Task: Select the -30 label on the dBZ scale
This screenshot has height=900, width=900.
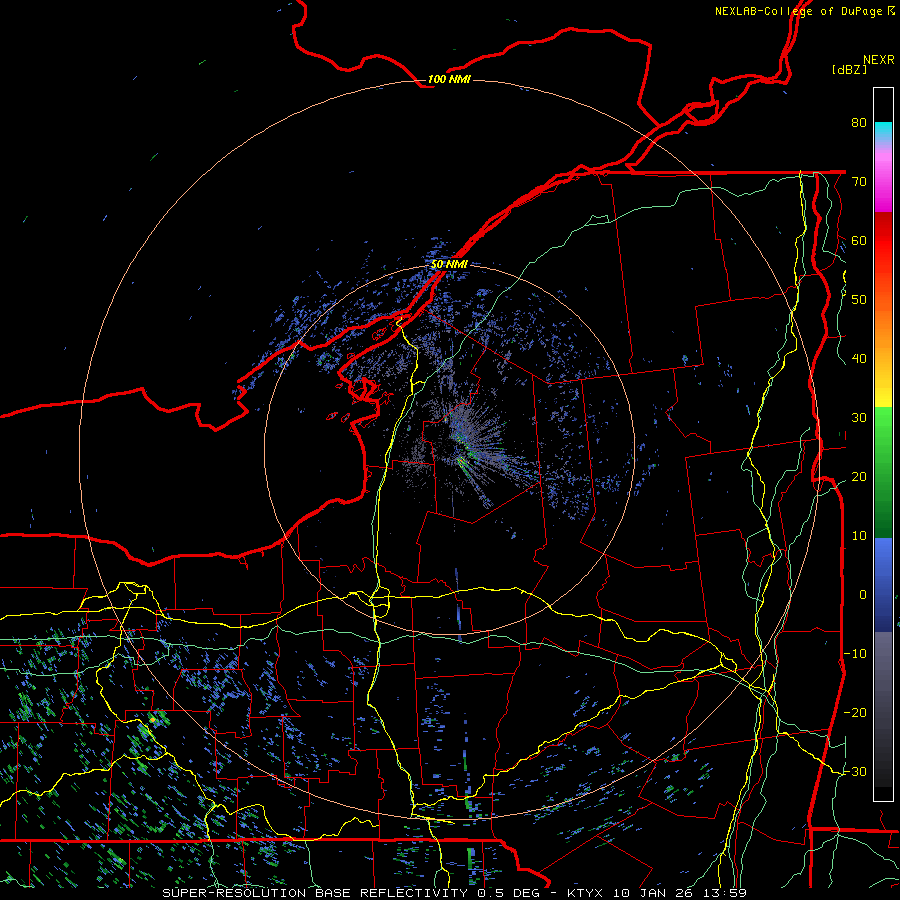Action: point(855,771)
